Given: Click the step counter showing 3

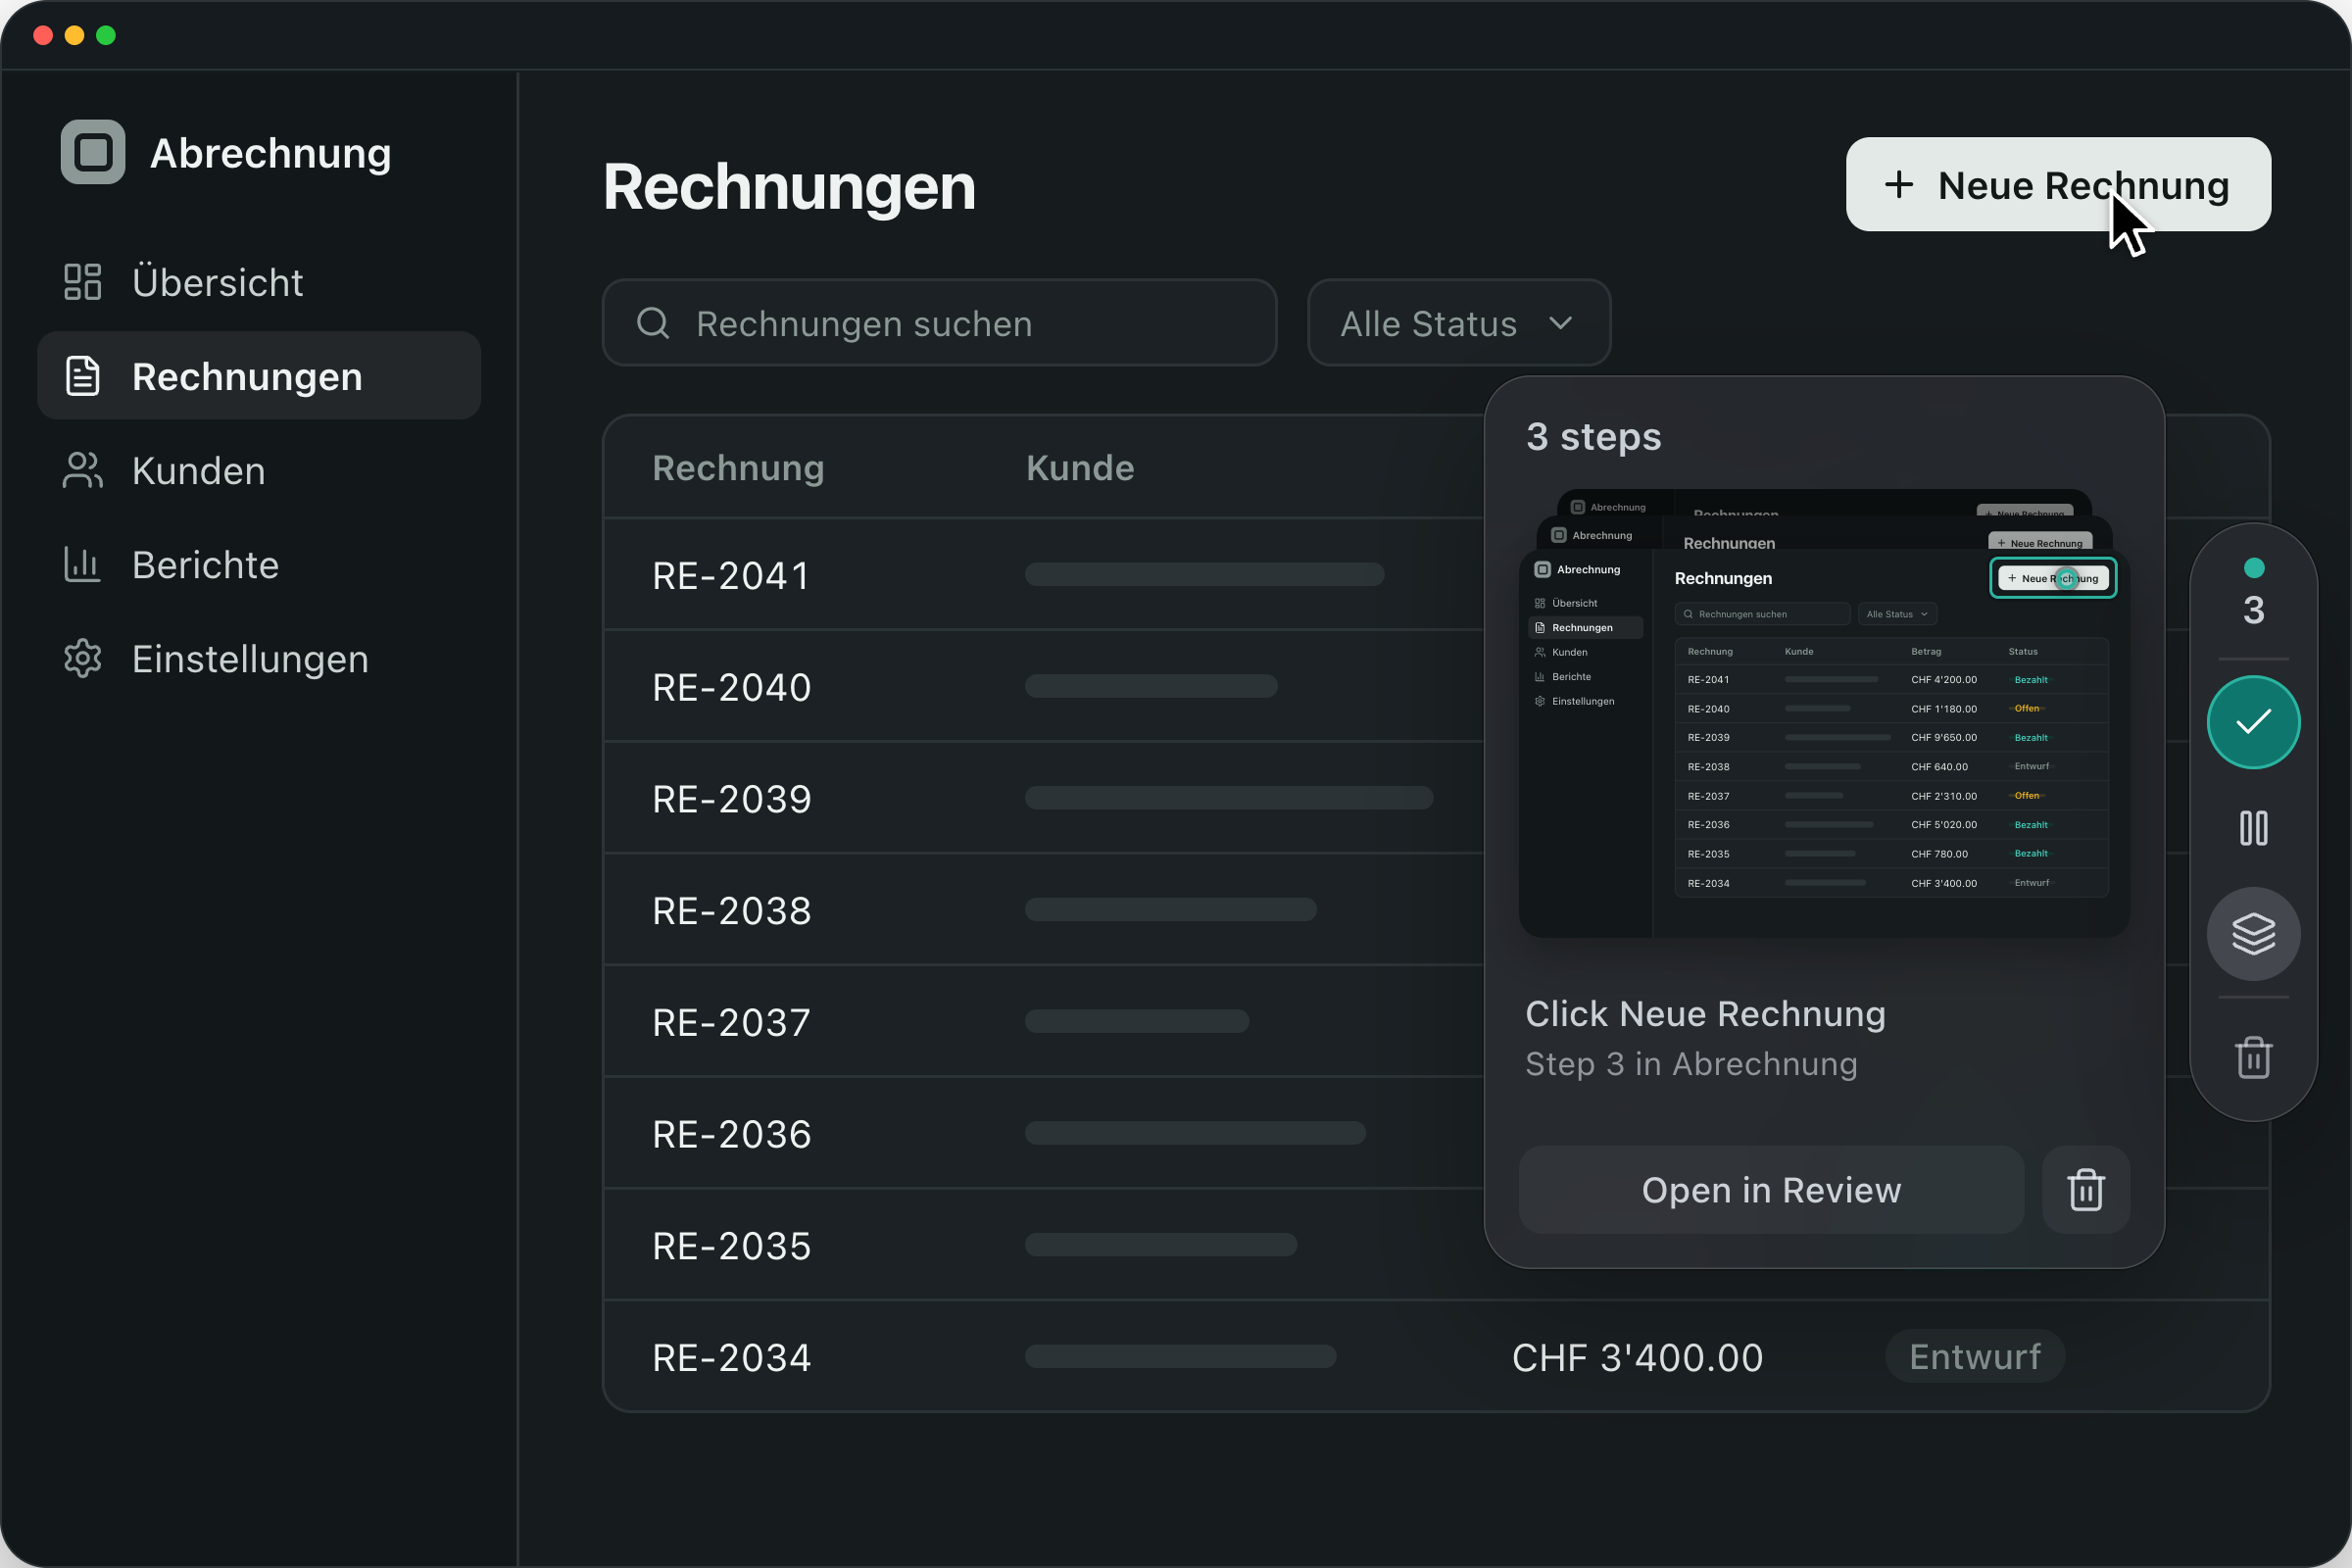Looking at the screenshot, I should point(2253,609).
